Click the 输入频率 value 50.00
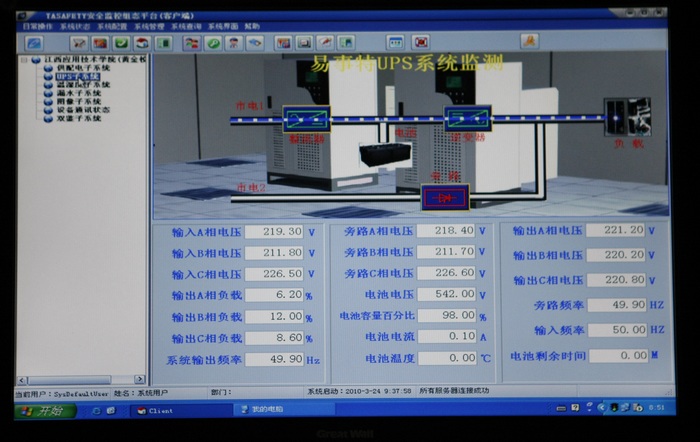 point(617,330)
